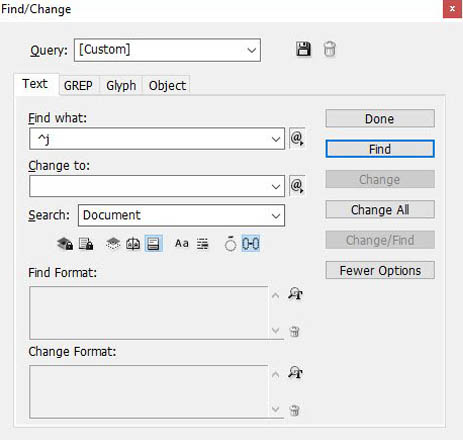This screenshot has height=440, width=463.
Task: Toggle Include Footnotes search option
Action: (x=153, y=244)
